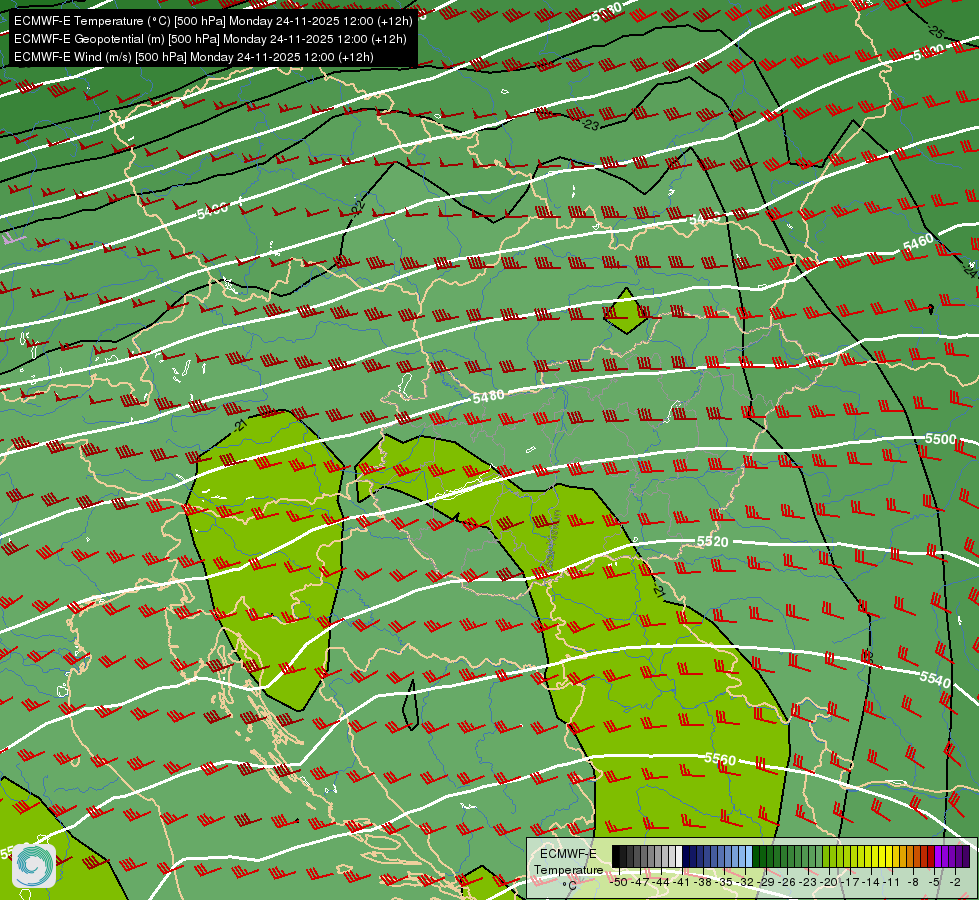Click the -25 isotherm label on map

pyautogui.click(x=935, y=30)
